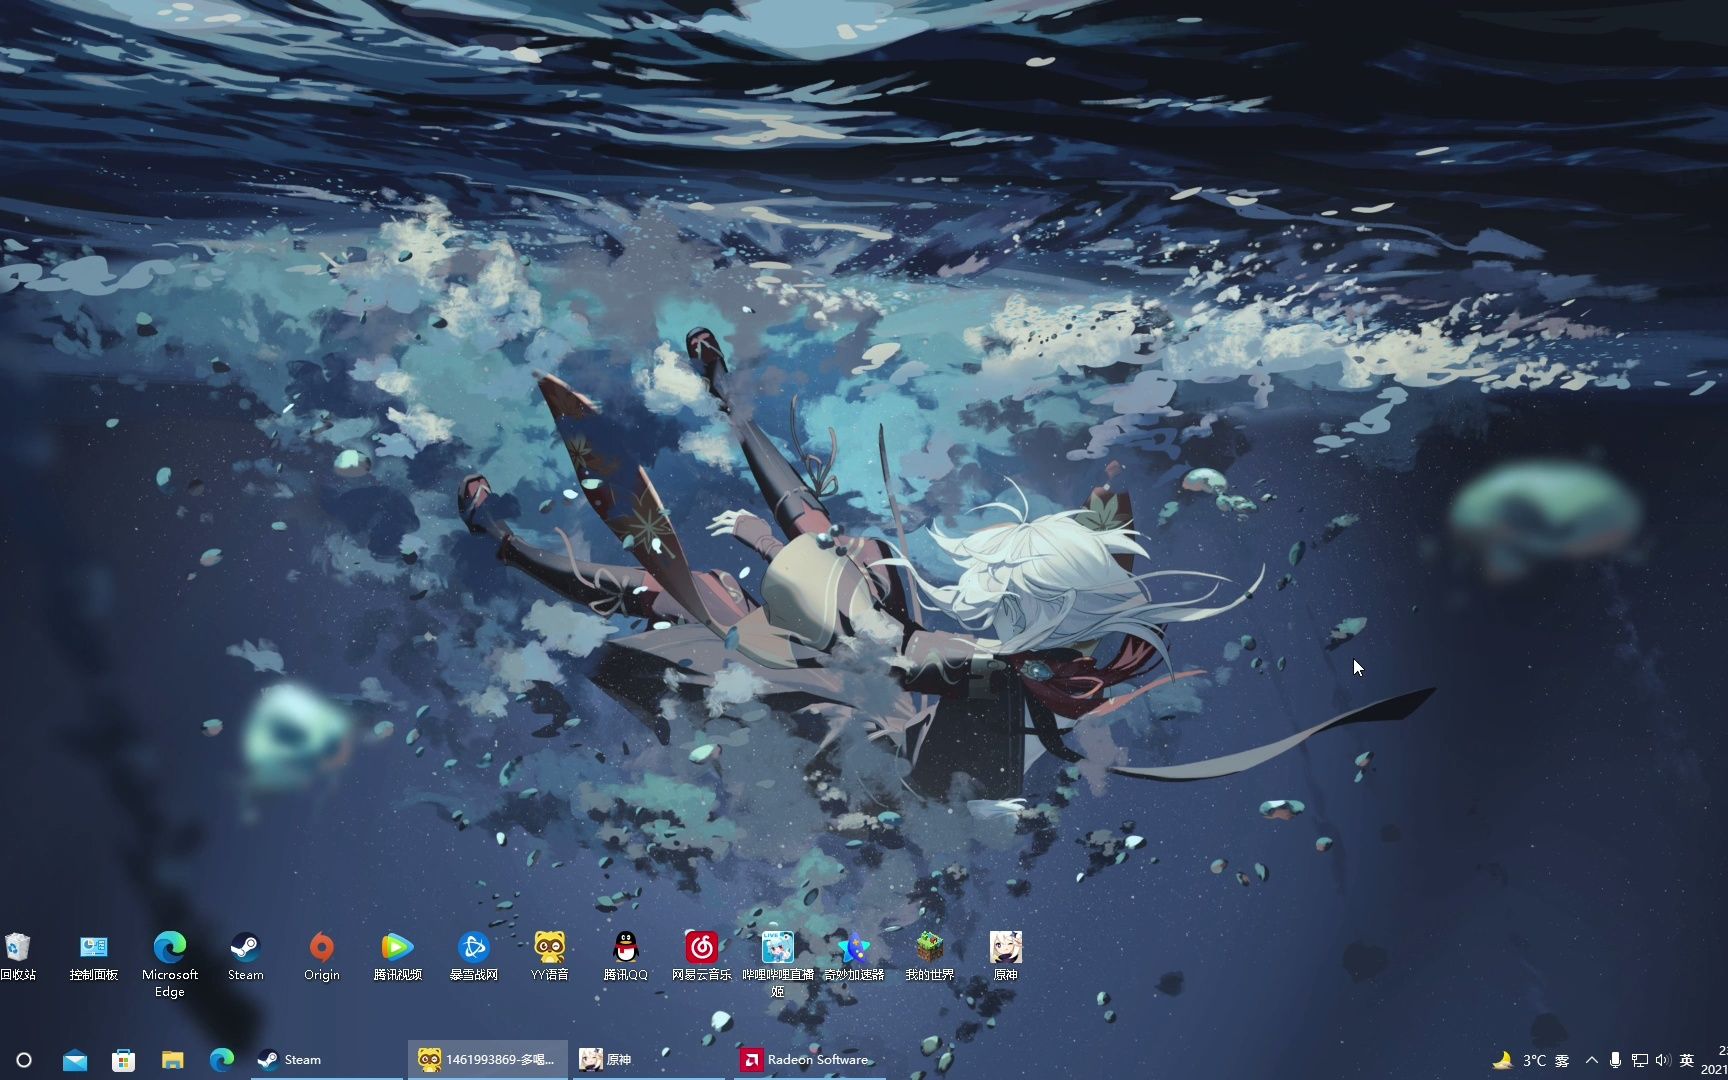Open the network status tray icon
The height and width of the screenshot is (1080, 1728).
click(x=1640, y=1060)
